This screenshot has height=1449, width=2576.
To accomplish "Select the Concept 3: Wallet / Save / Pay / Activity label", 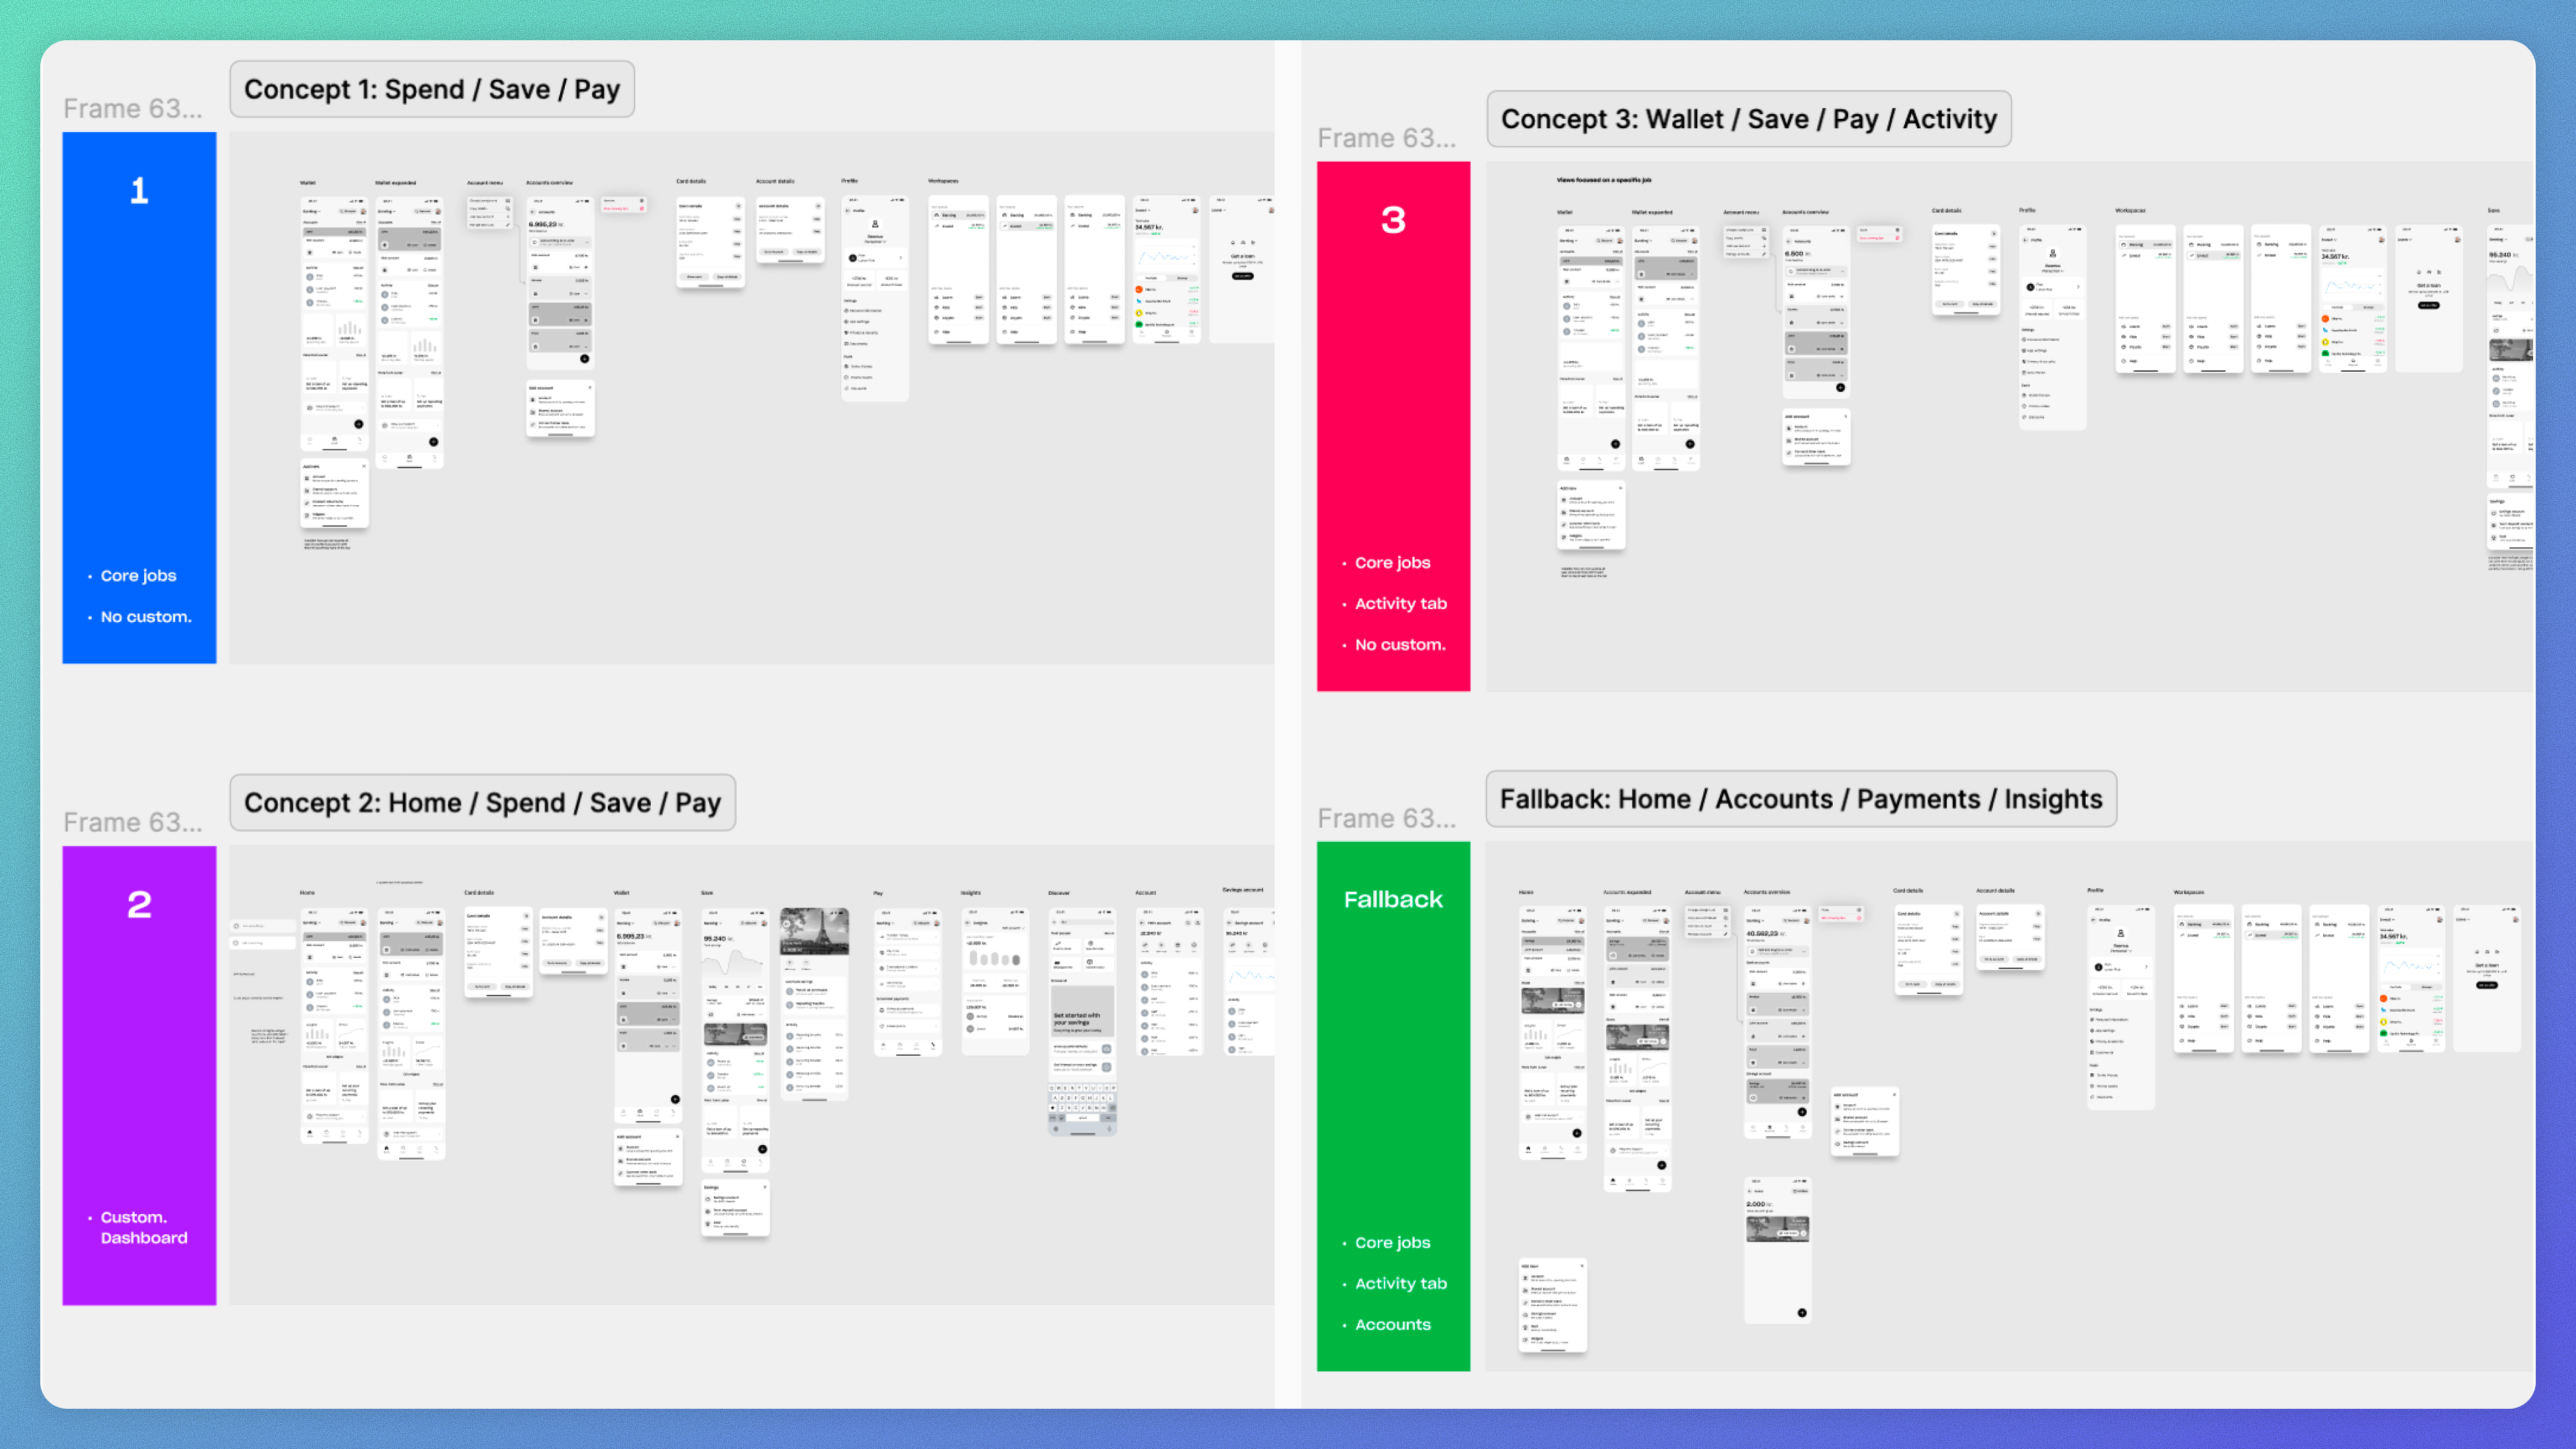I will pyautogui.click(x=1748, y=119).
